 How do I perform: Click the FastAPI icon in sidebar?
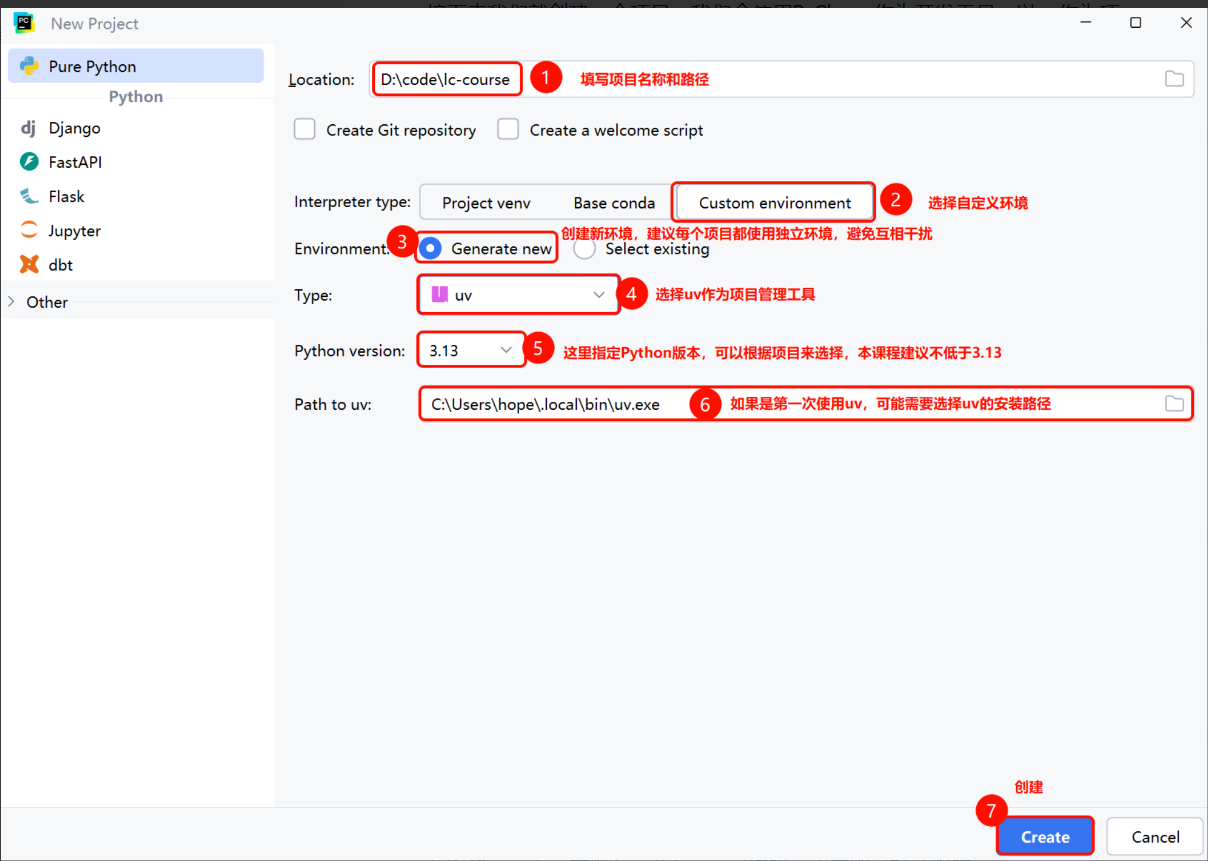tap(29, 162)
